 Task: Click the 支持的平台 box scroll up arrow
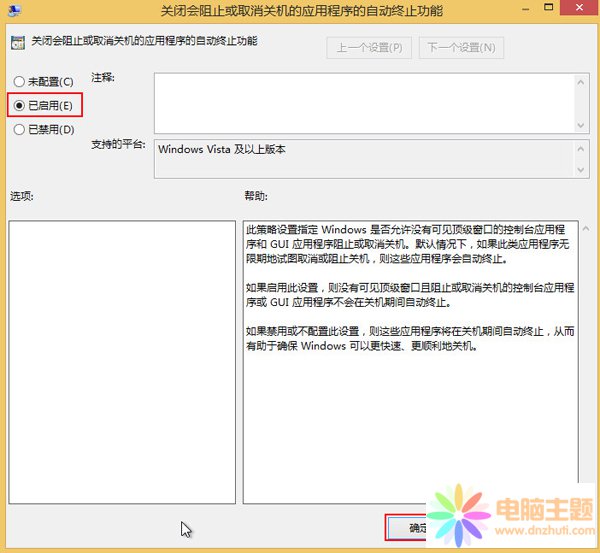tap(580, 149)
